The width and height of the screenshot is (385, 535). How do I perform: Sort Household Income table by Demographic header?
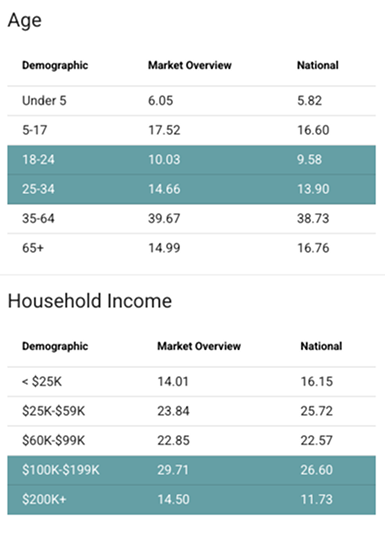point(55,346)
